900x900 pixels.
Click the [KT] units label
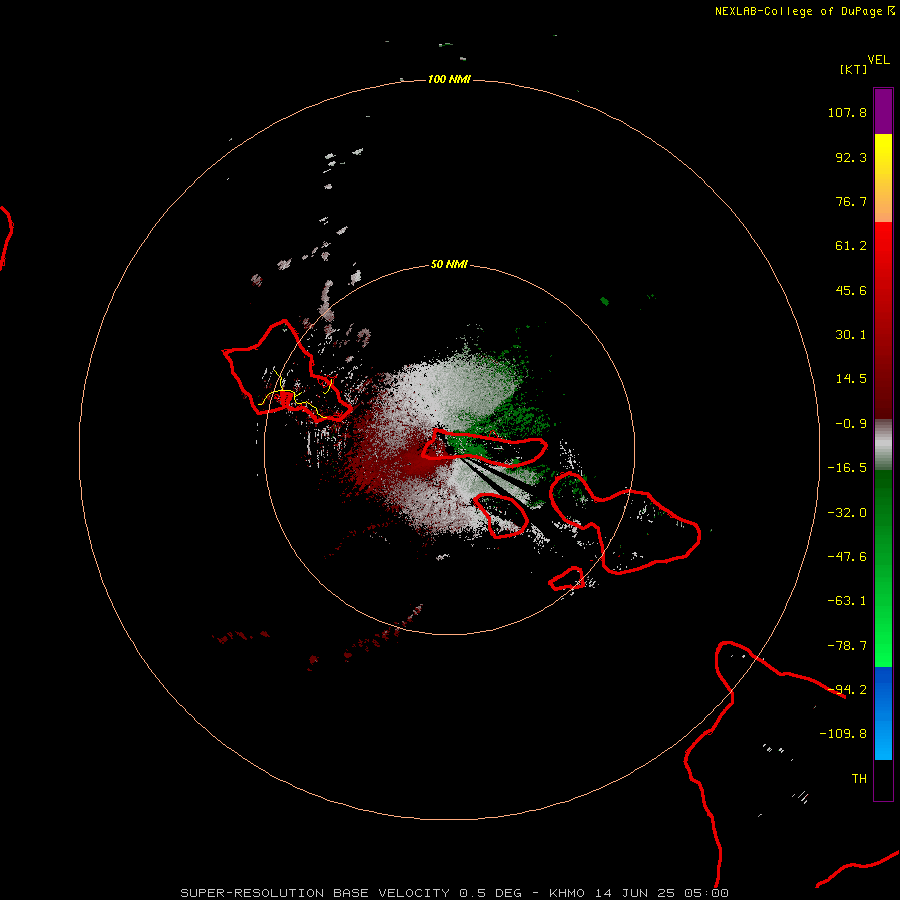(x=853, y=69)
